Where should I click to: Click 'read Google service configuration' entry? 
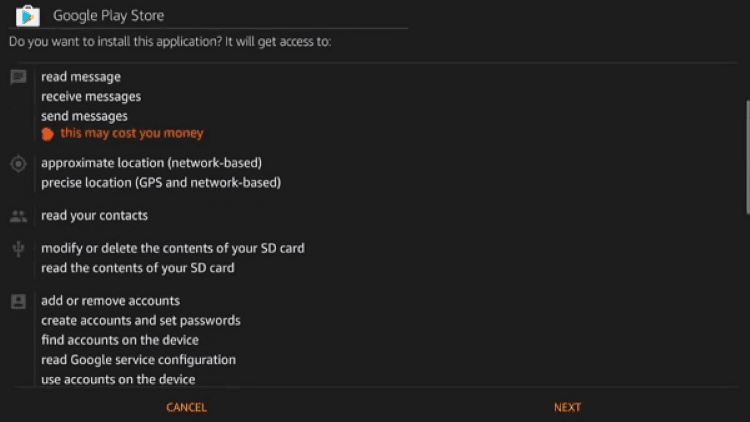tap(138, 360)
